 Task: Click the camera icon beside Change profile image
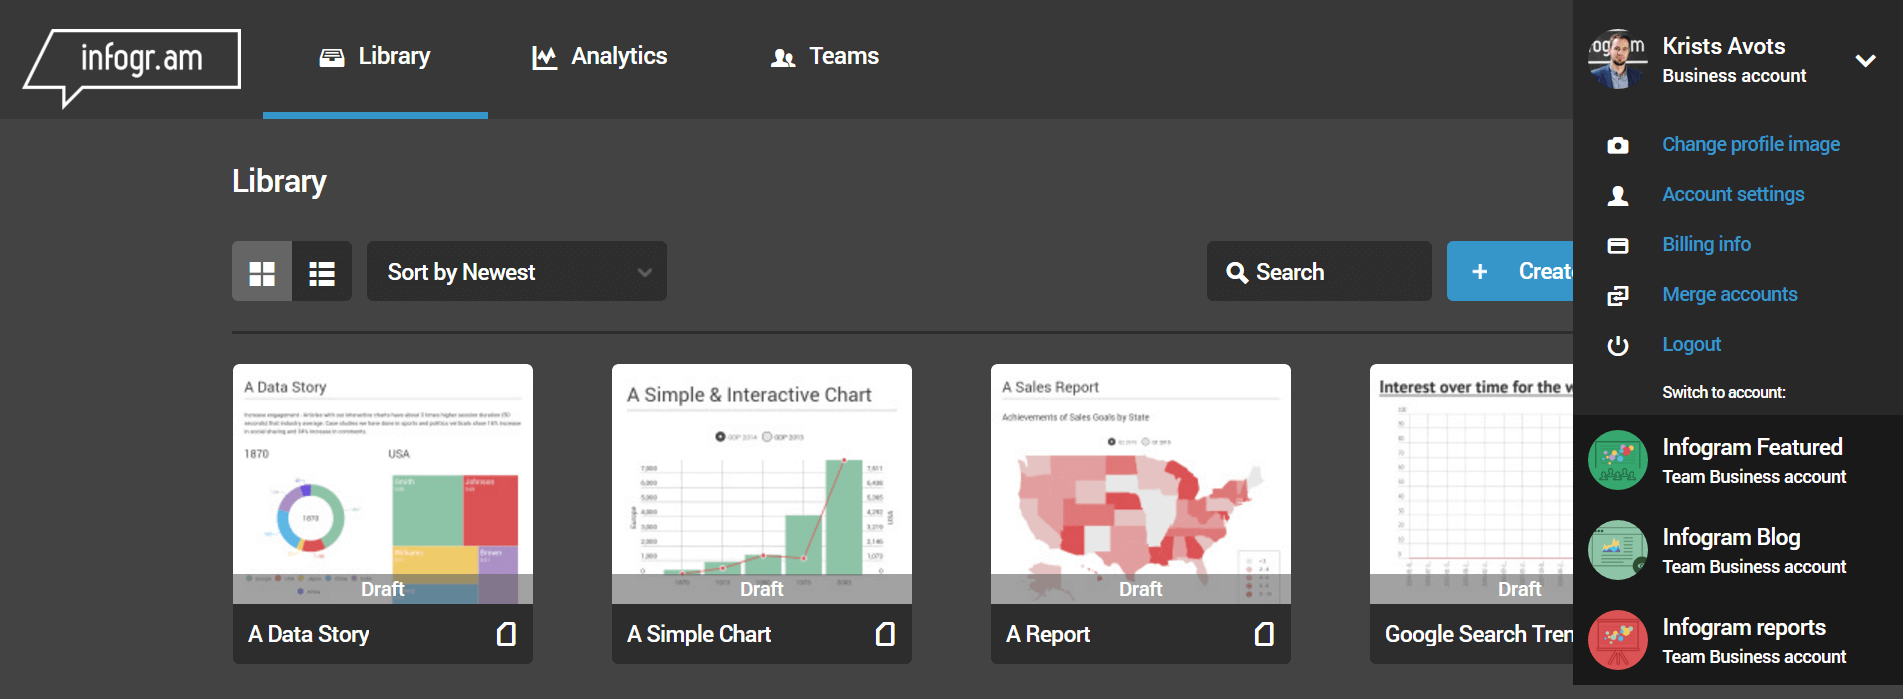[1618, 146]
